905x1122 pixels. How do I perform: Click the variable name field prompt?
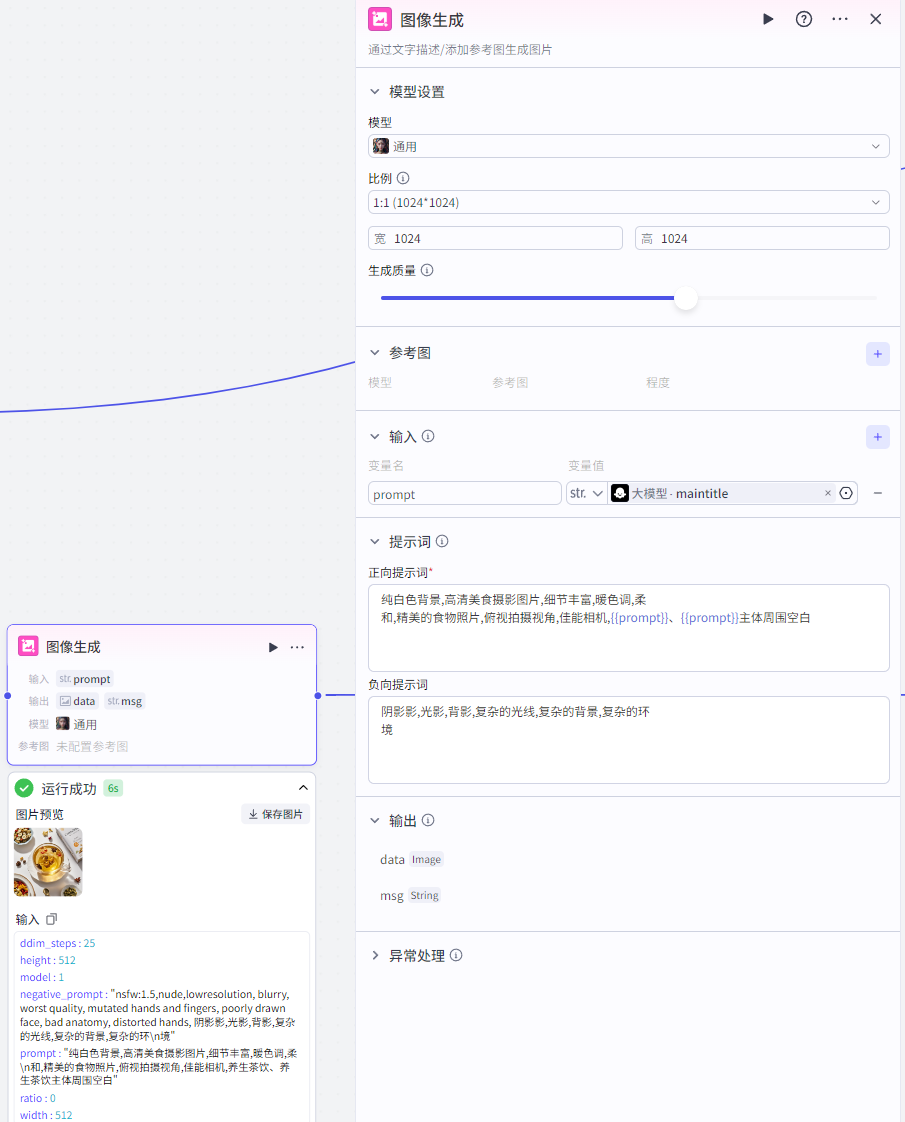(x=464, y=494)
